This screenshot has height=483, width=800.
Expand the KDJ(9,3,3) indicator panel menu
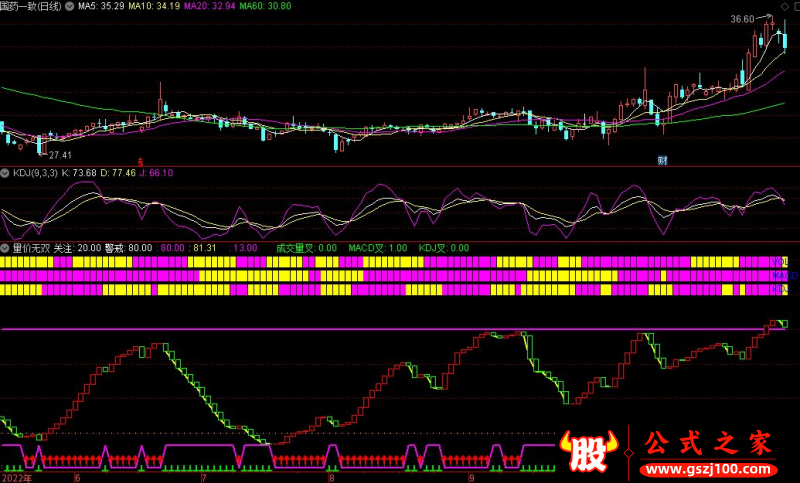click(5, 173)
